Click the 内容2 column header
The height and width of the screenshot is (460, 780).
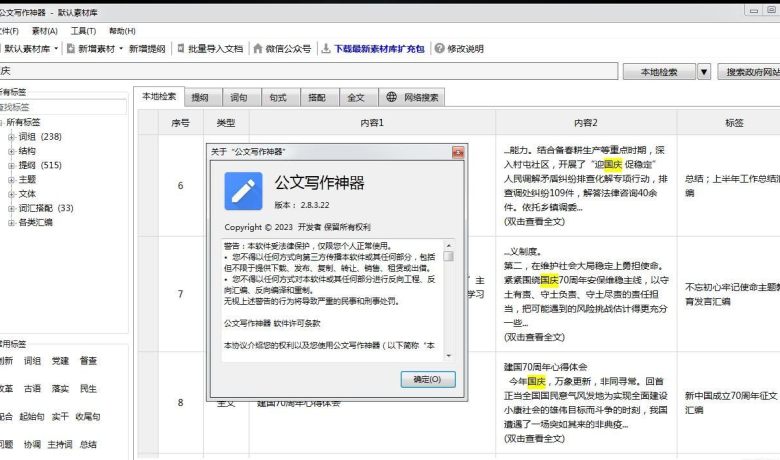(x=586, y=122)
